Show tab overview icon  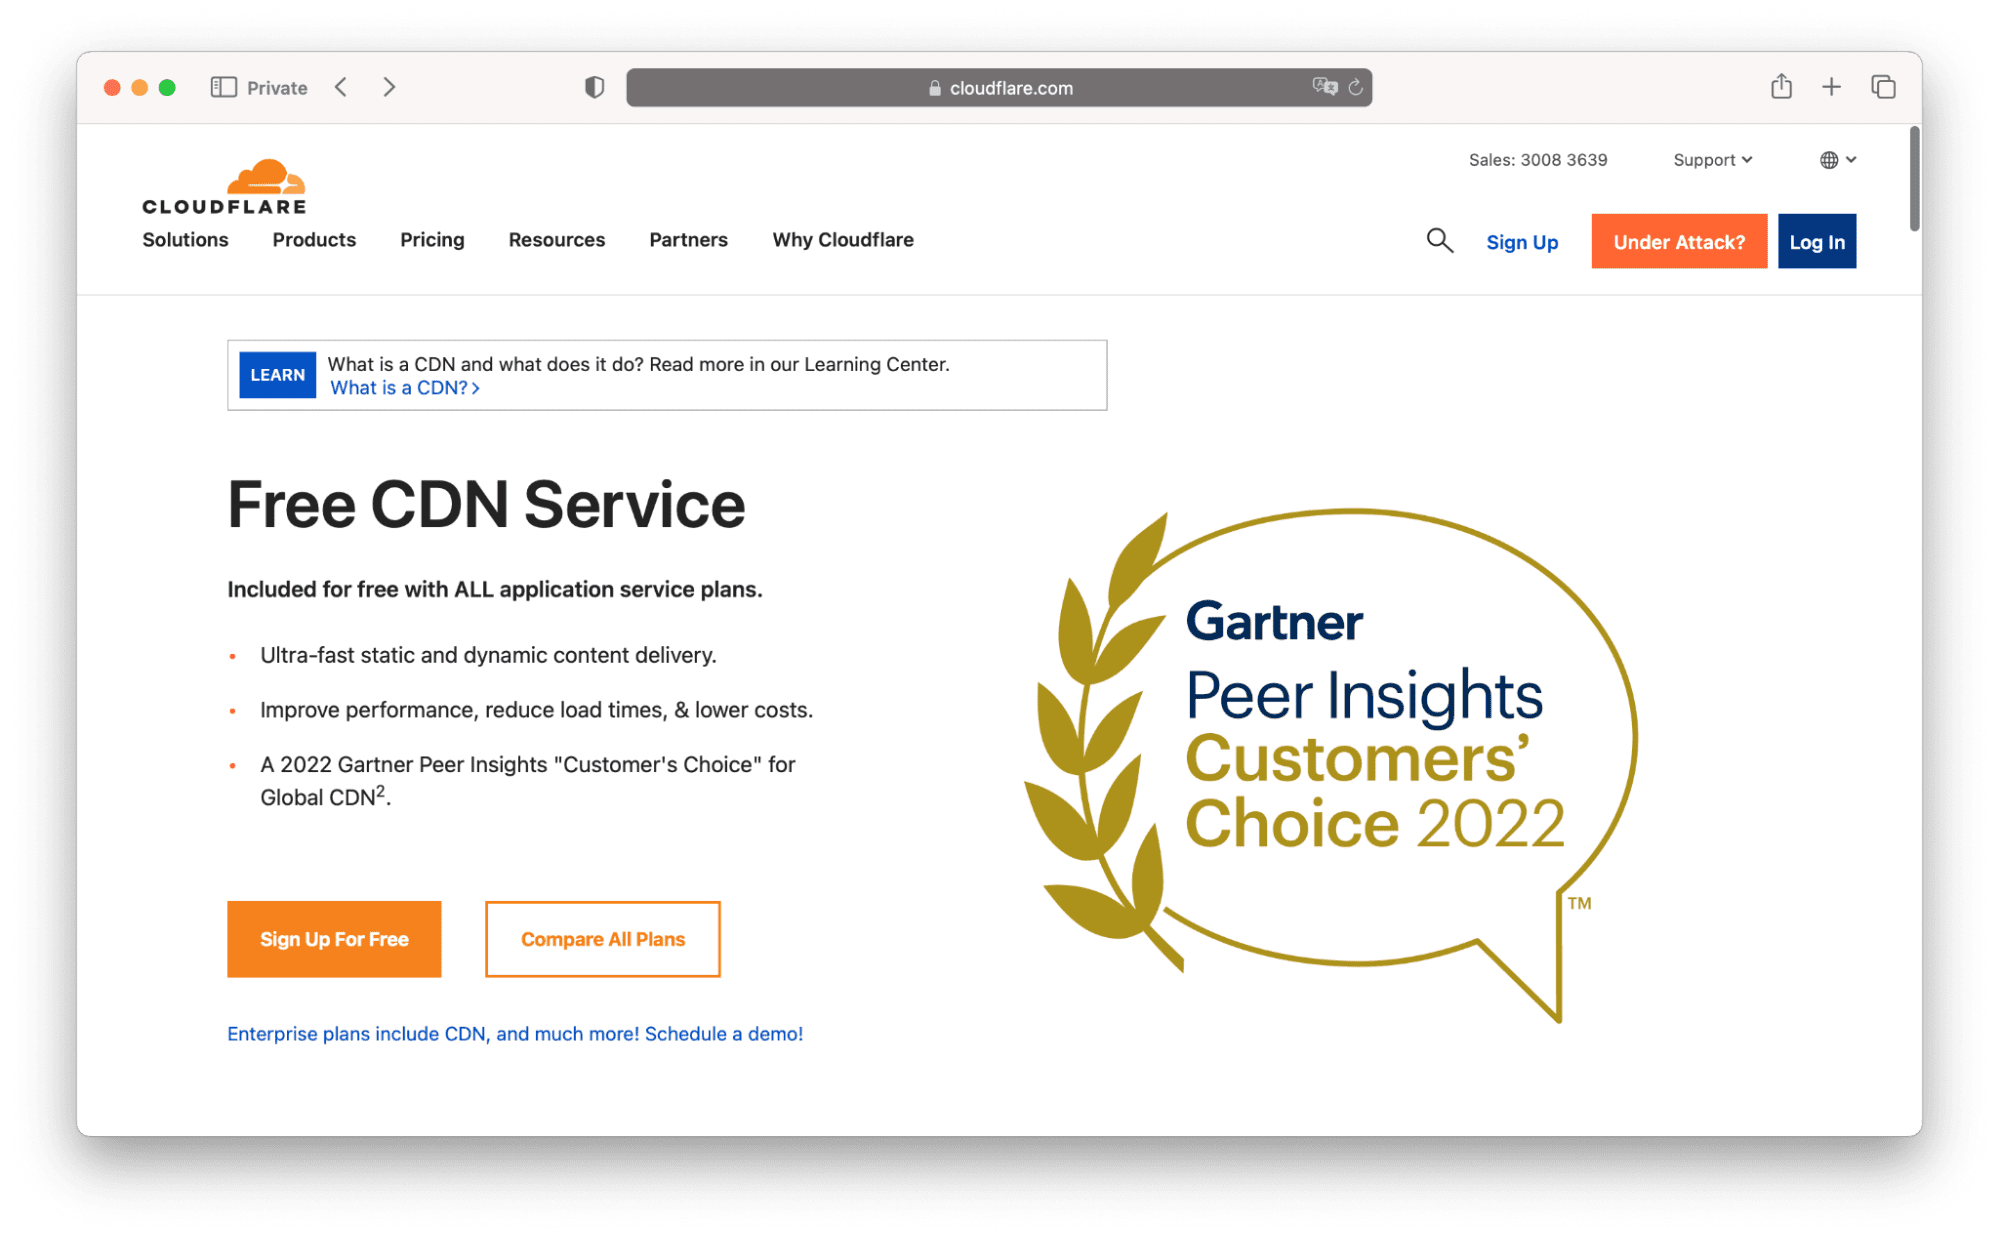(1883, 87)
